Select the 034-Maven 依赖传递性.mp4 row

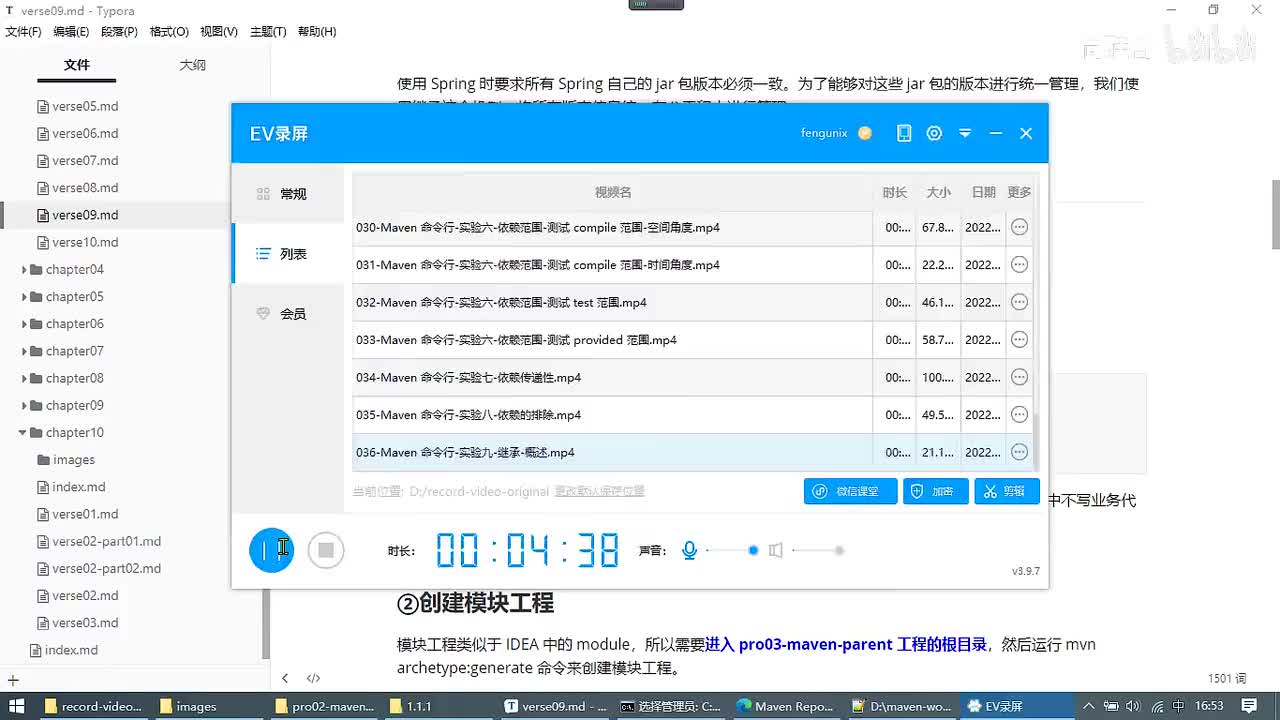[694, 377]
